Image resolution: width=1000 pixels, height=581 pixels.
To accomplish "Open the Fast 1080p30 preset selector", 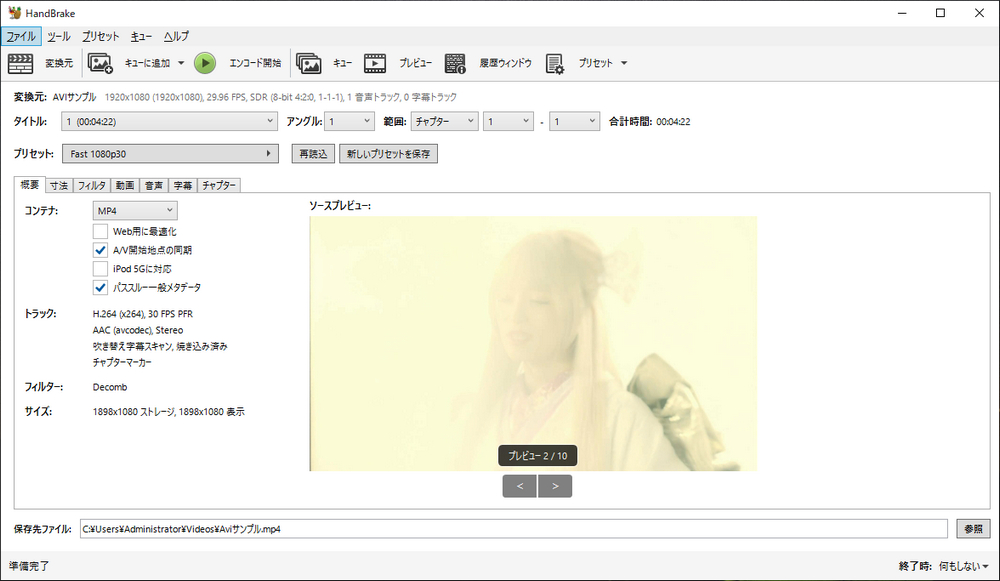I will (170, 154).
